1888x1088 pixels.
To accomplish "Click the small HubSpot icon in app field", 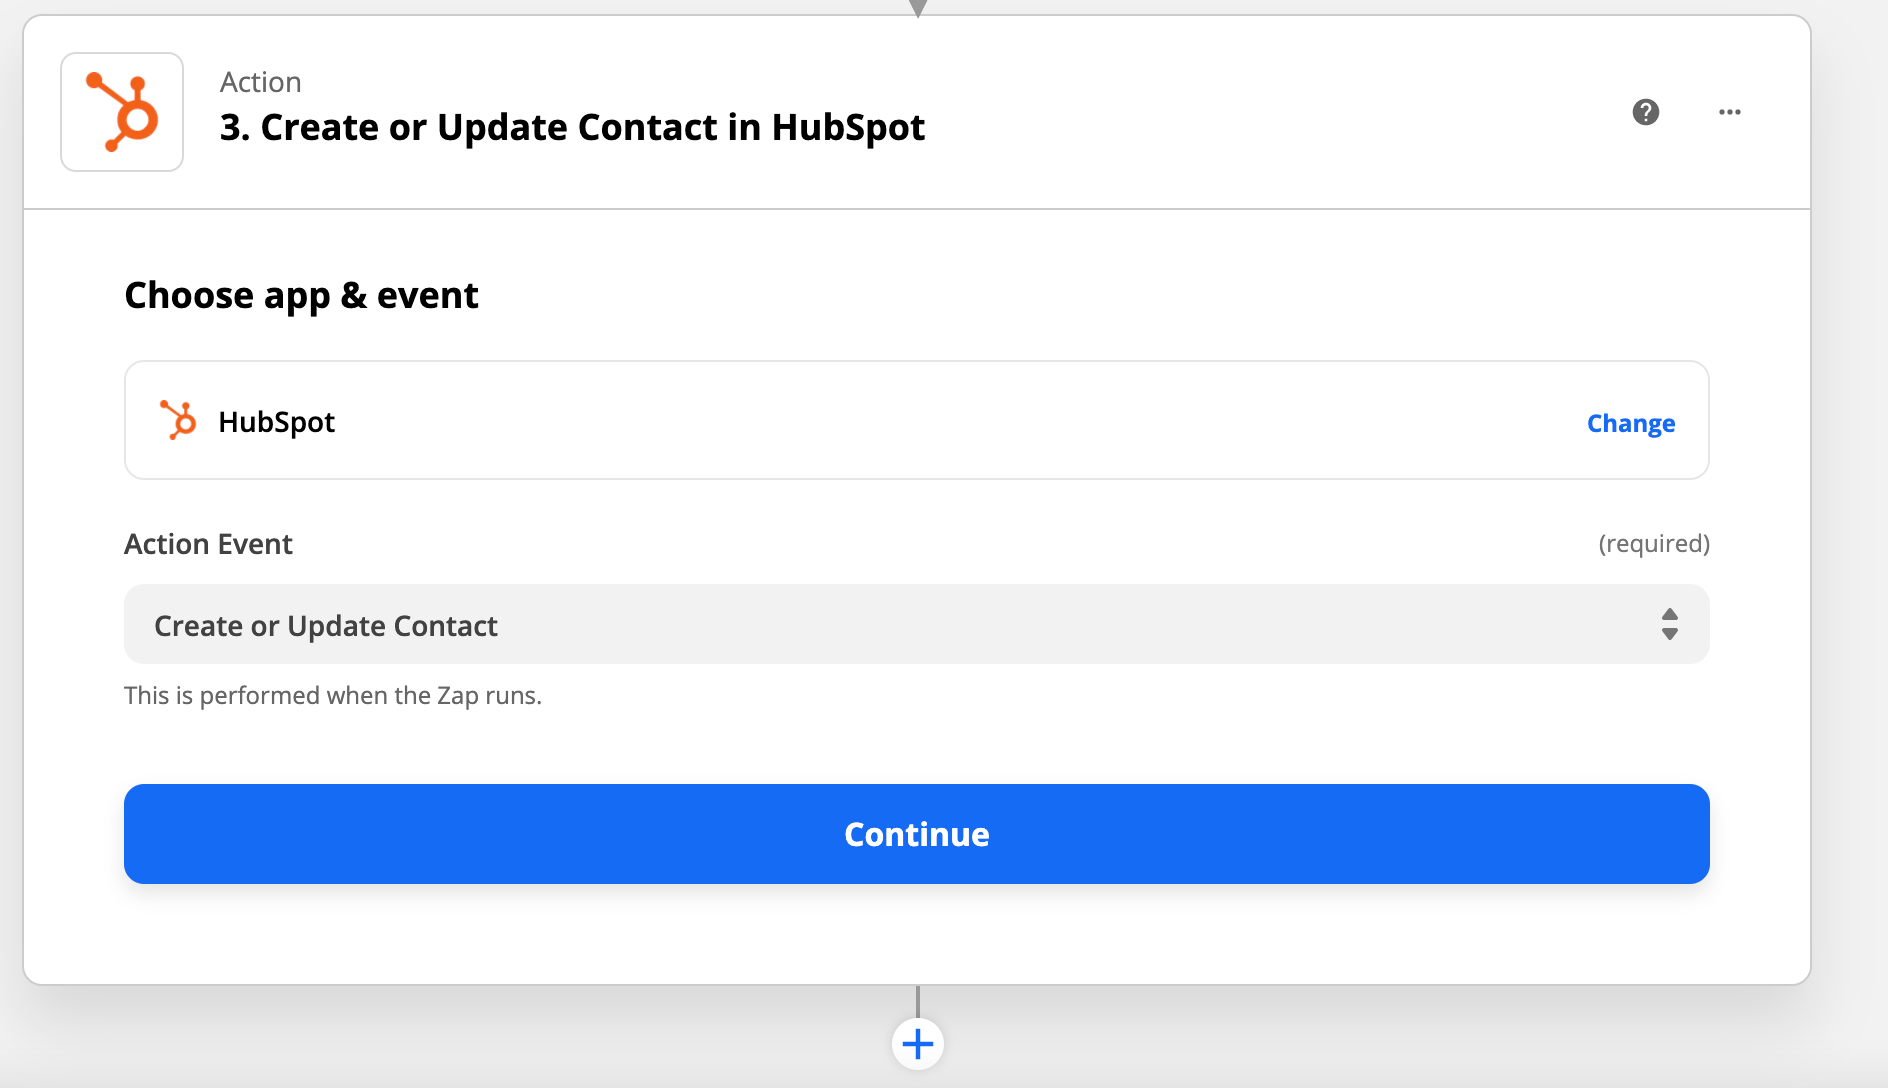I will [178, 420].
